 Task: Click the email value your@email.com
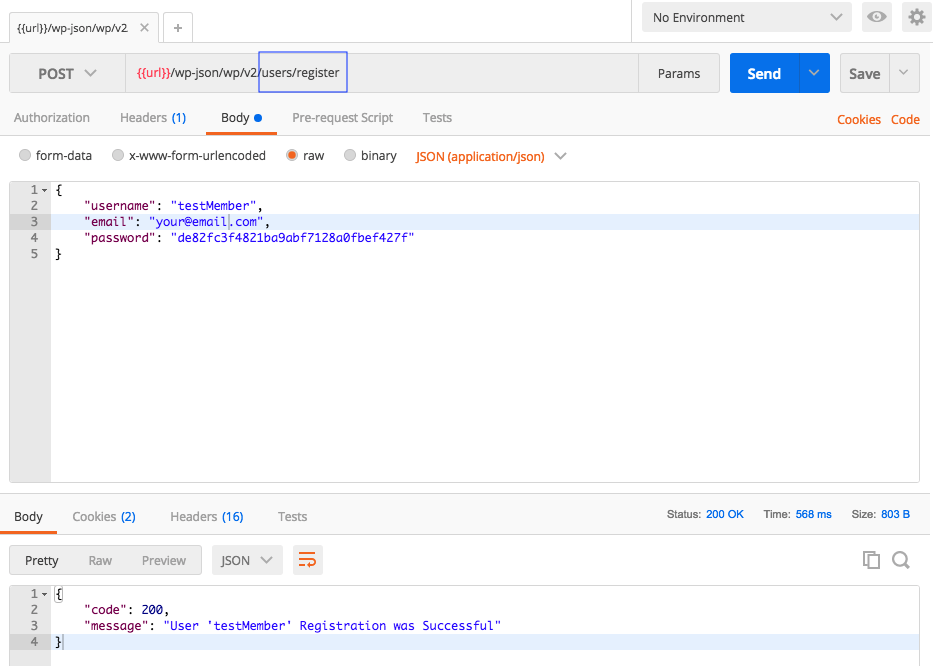coord(206,222)
